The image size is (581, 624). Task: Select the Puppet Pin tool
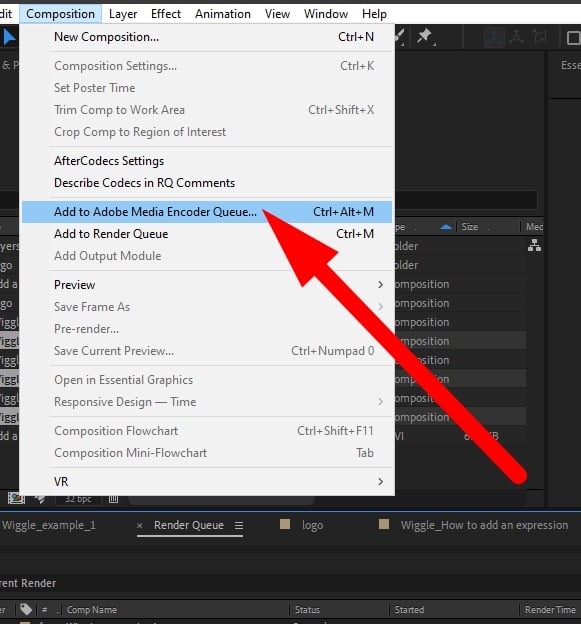425,37
